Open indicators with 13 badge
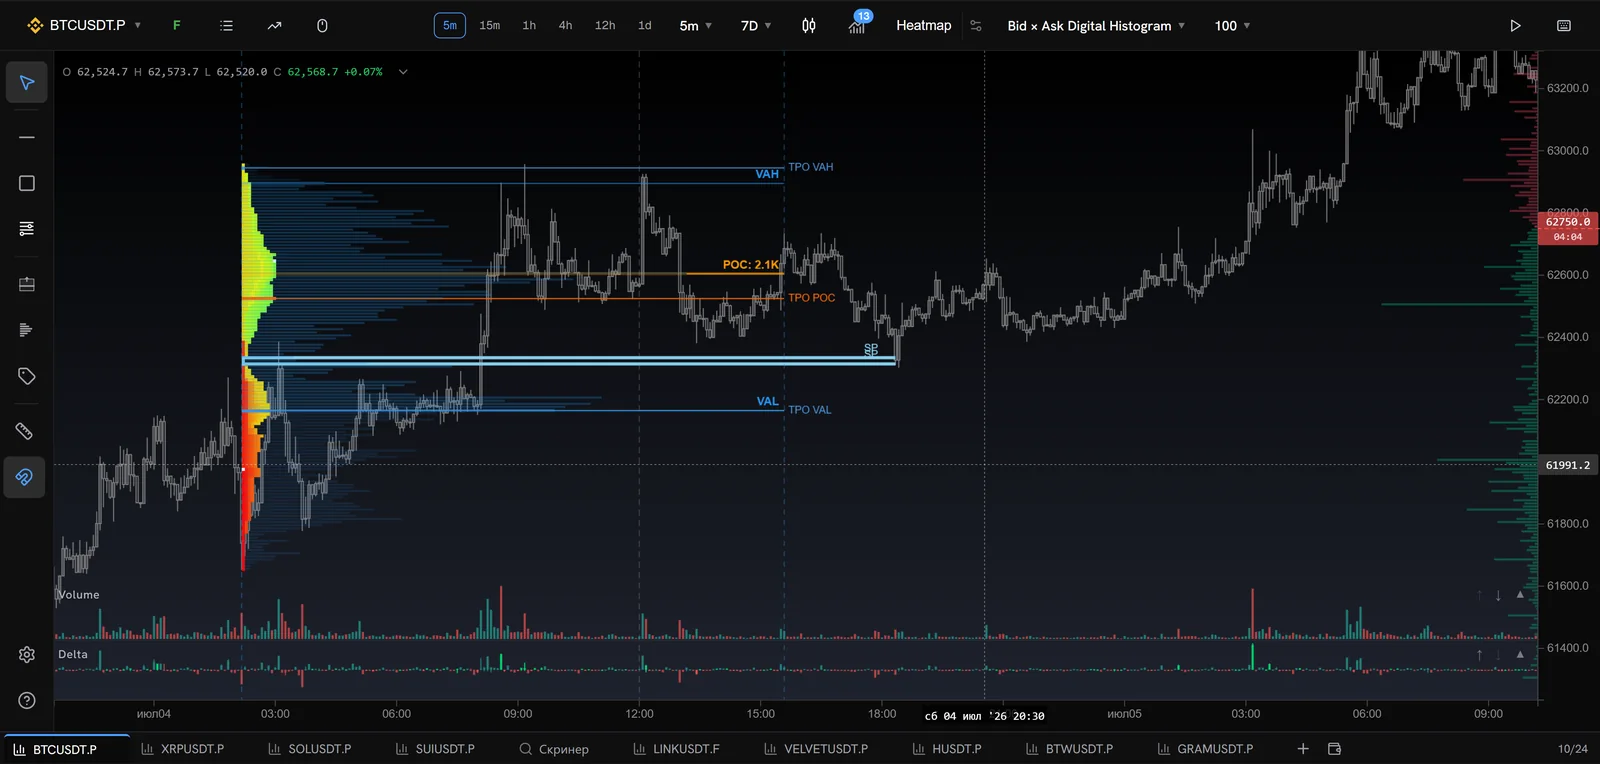This screenshot has height=764, width=1600. (858, 24)
